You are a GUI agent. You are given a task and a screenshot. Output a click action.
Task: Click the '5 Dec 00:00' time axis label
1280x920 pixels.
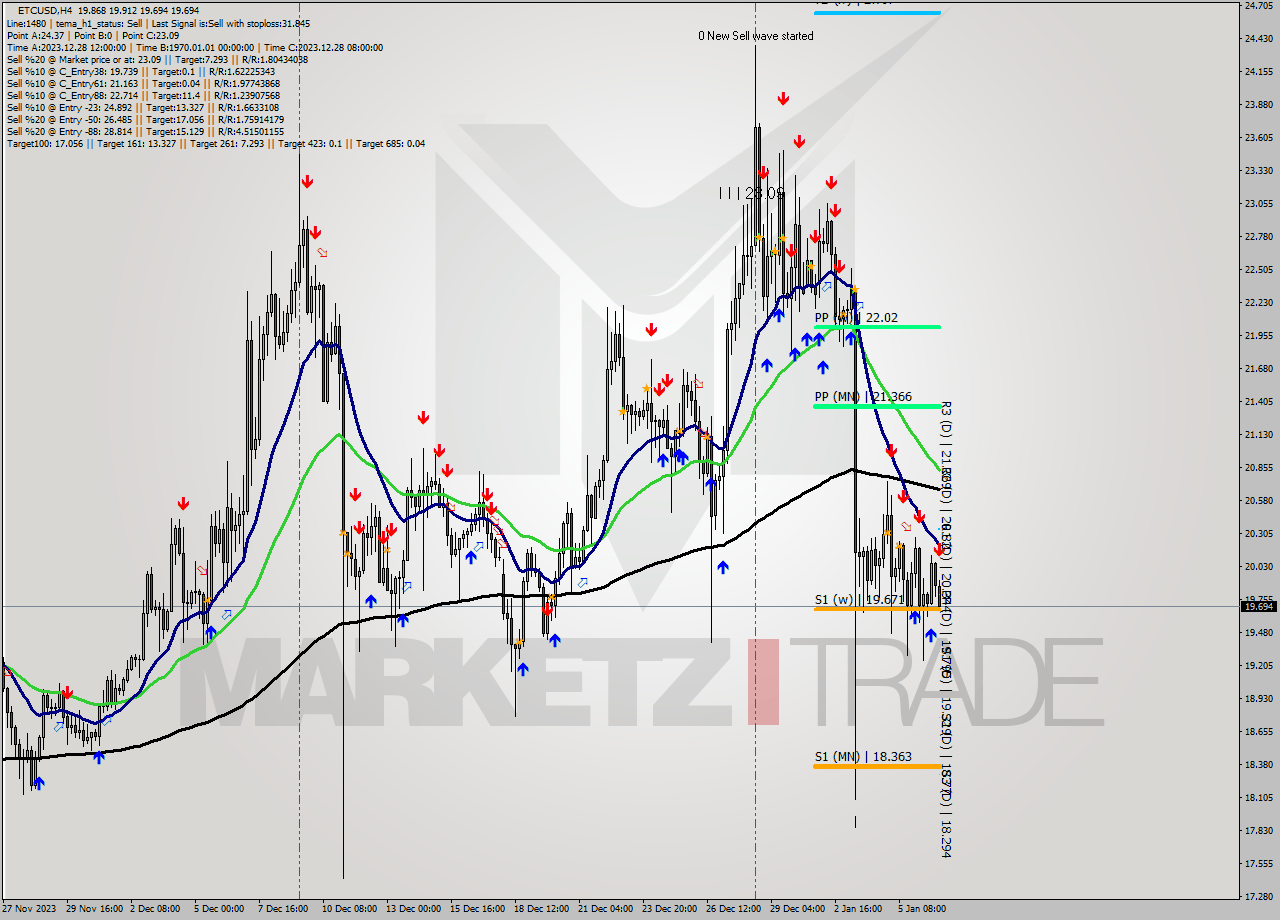(x=218, y=909)
